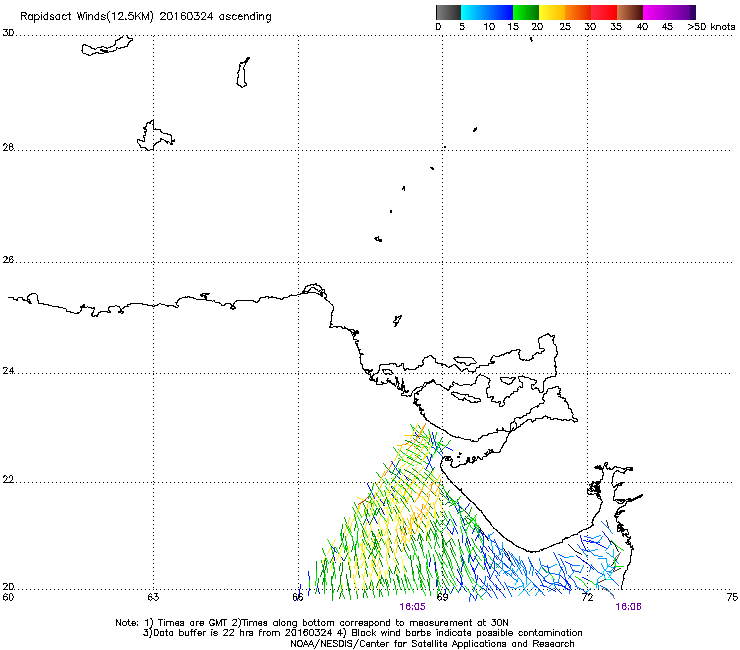Select the yellow 20–25 knots legend swatch

(x=552, y=12)
